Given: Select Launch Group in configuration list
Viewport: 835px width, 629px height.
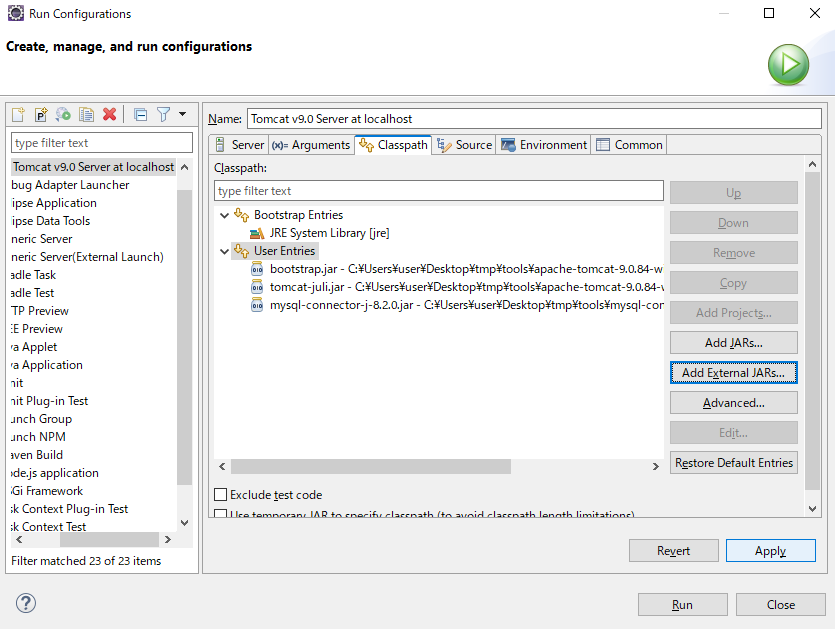Looking at the screenshot, I should pos(42,419).
